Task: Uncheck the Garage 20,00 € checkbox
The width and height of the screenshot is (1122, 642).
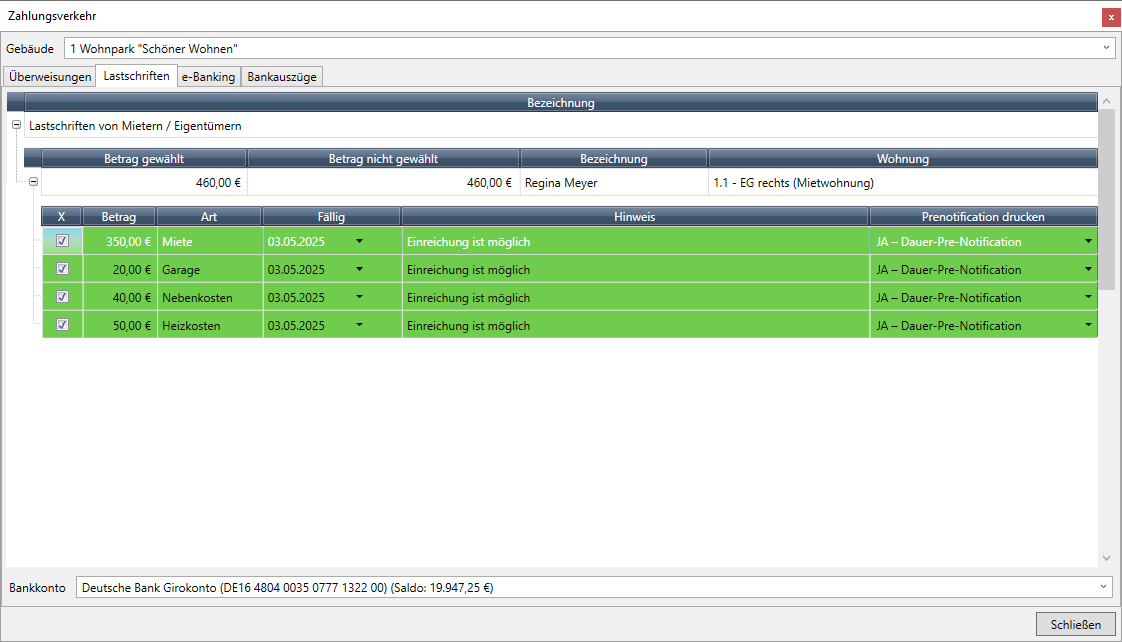Action: tap(62, 269)
